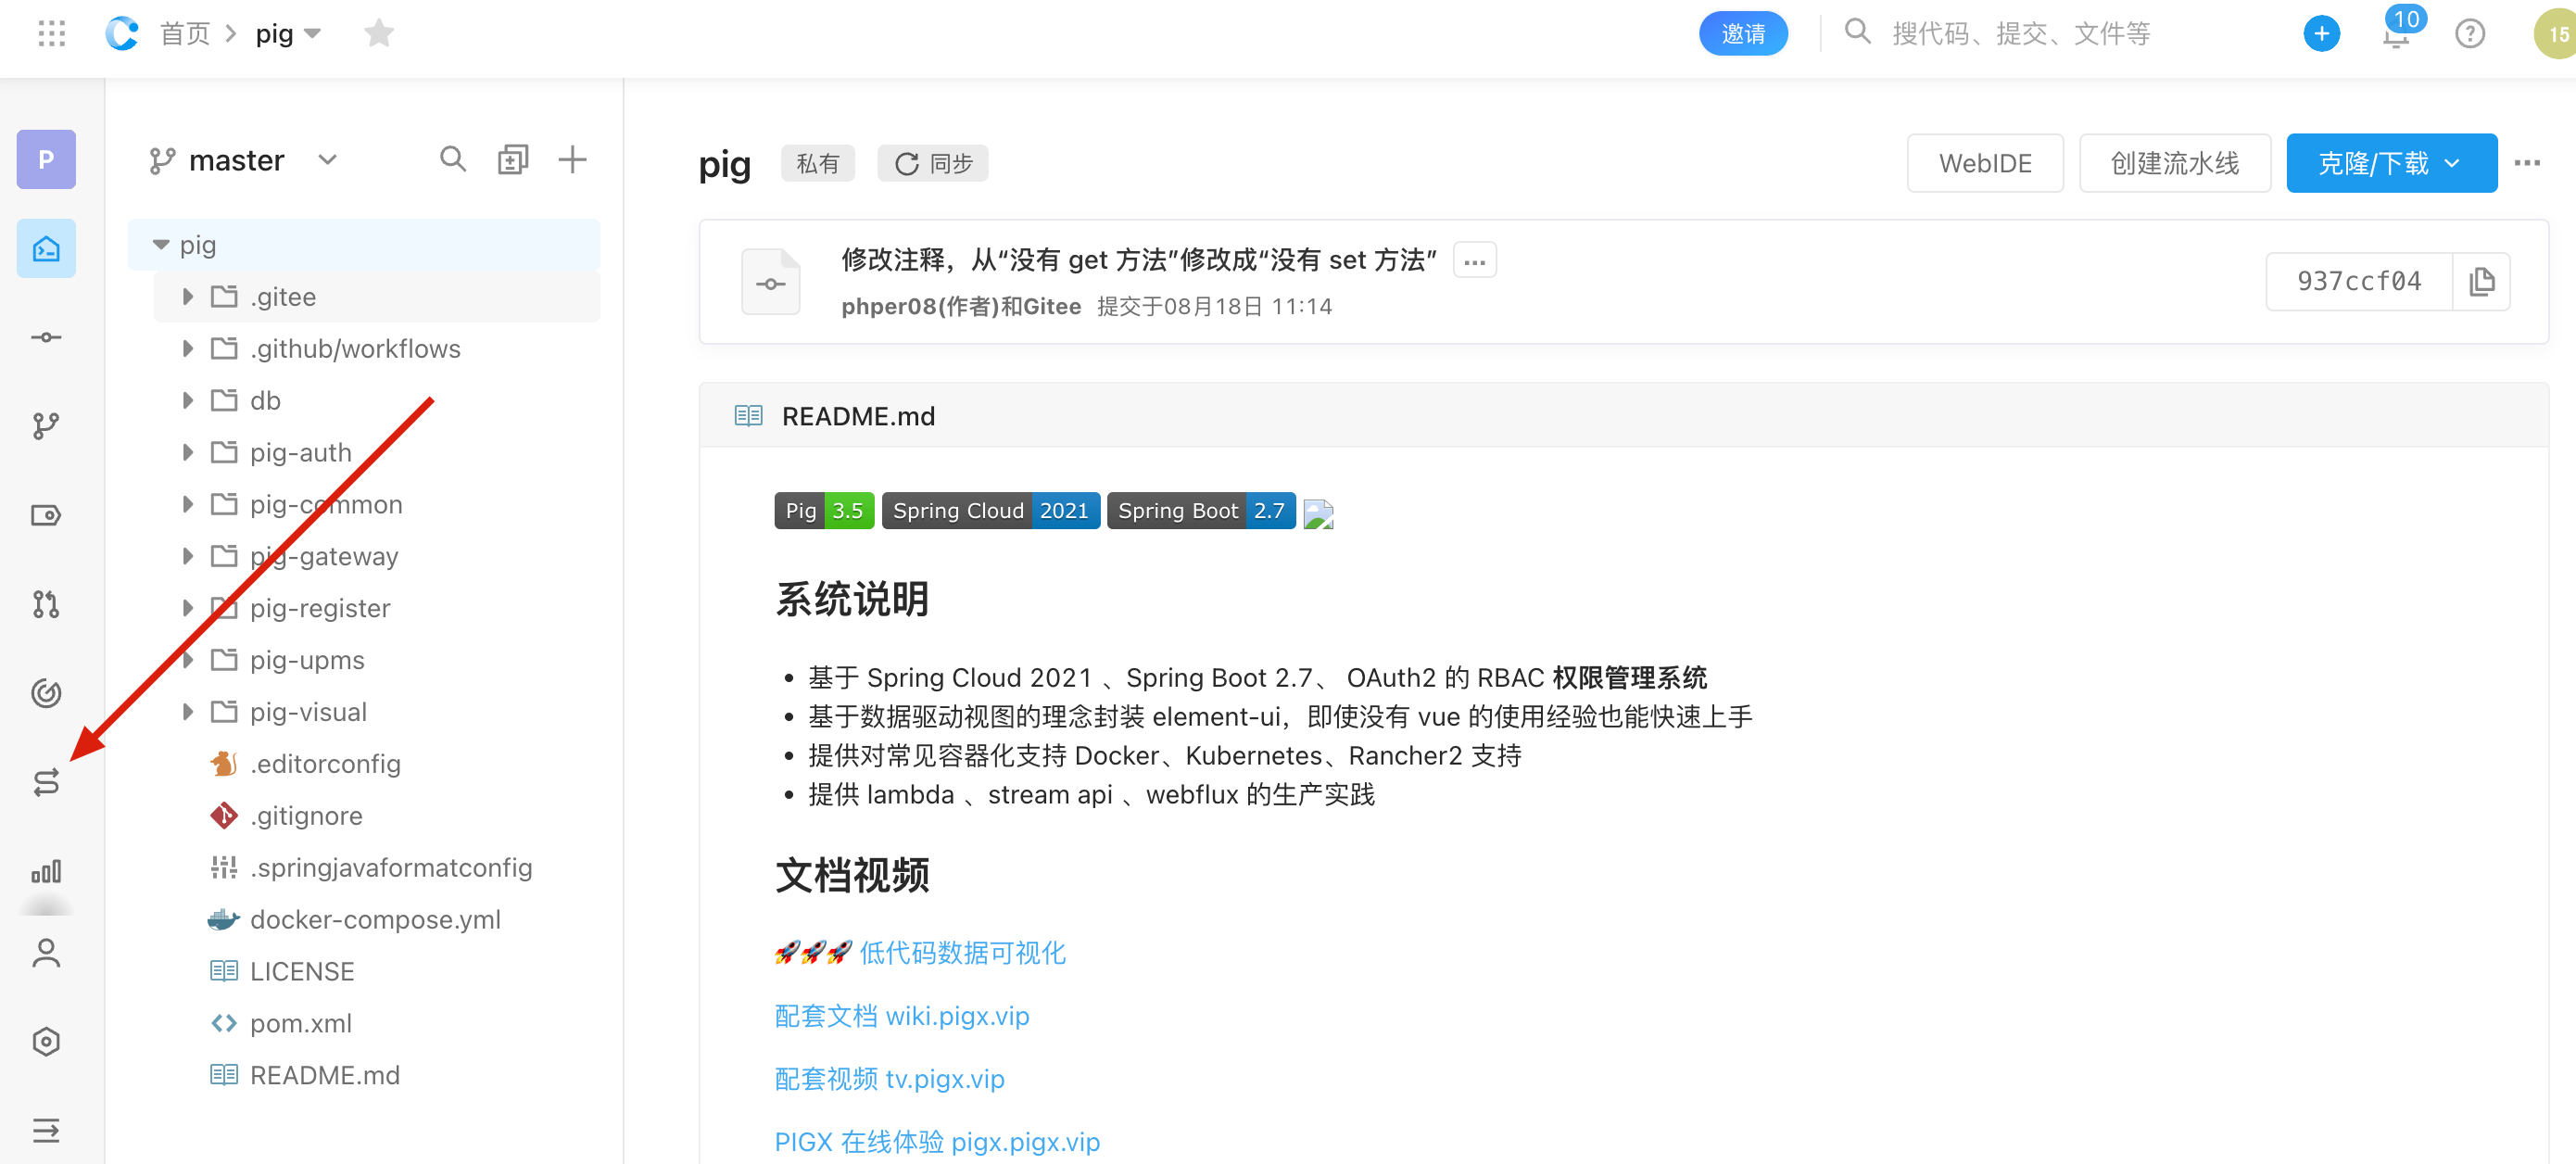The image size is (2576, 1164).
Task: Expand the pig-auth folder
Action: [187, 453]
